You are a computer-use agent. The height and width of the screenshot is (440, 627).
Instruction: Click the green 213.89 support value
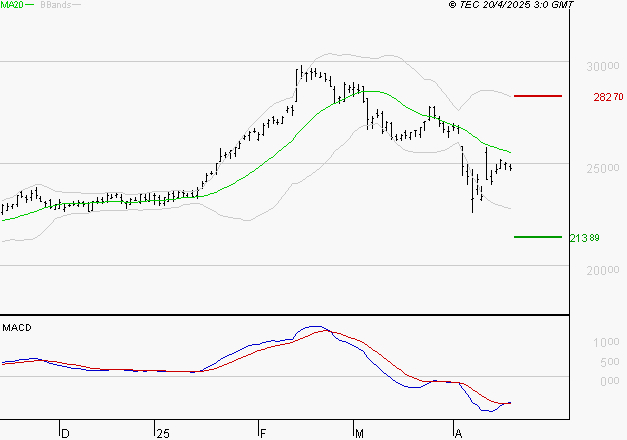click(585, 238)
